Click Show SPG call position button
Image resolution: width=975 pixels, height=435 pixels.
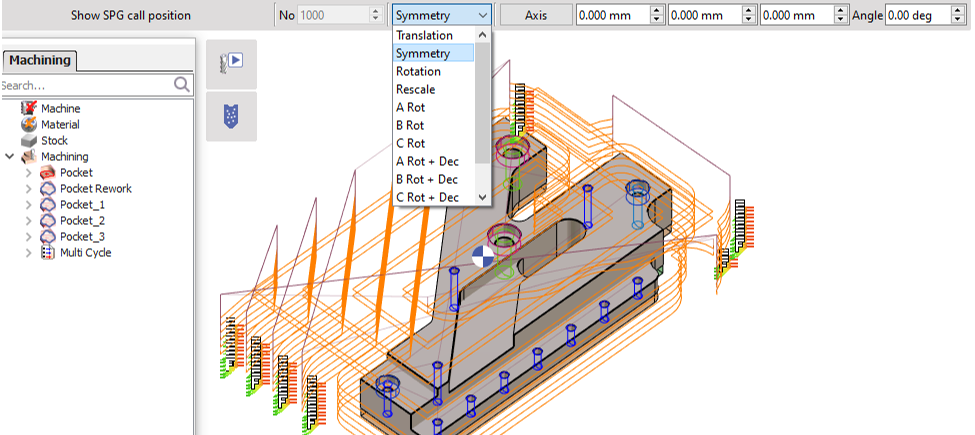pyautogui.click(x=130, y=15)
